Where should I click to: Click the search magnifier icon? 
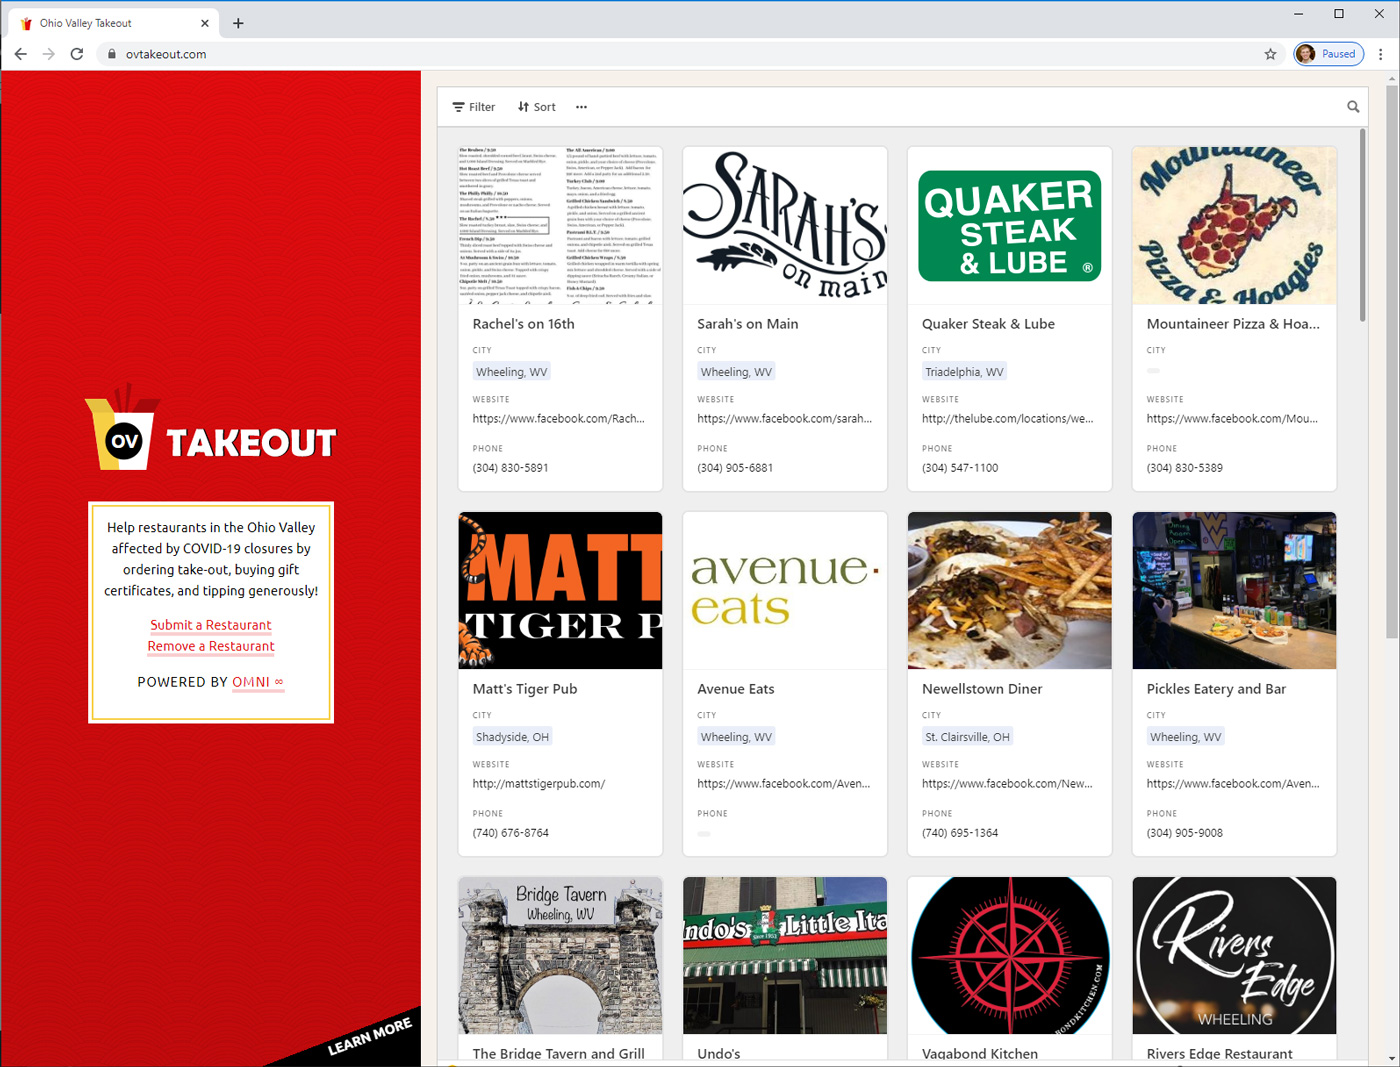tap(1353, 107)
